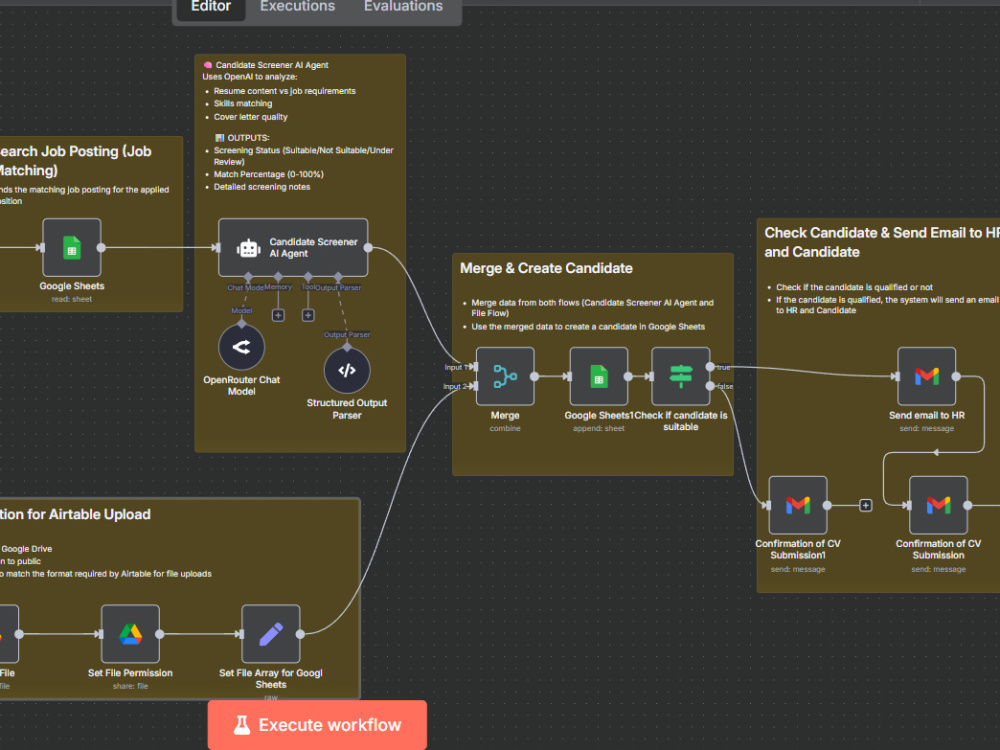This screenshot has width=1000, height=750.
Task: Select the Set File Array for Google Sheets node
Action: pyautogui.click(x=271, y=634)
